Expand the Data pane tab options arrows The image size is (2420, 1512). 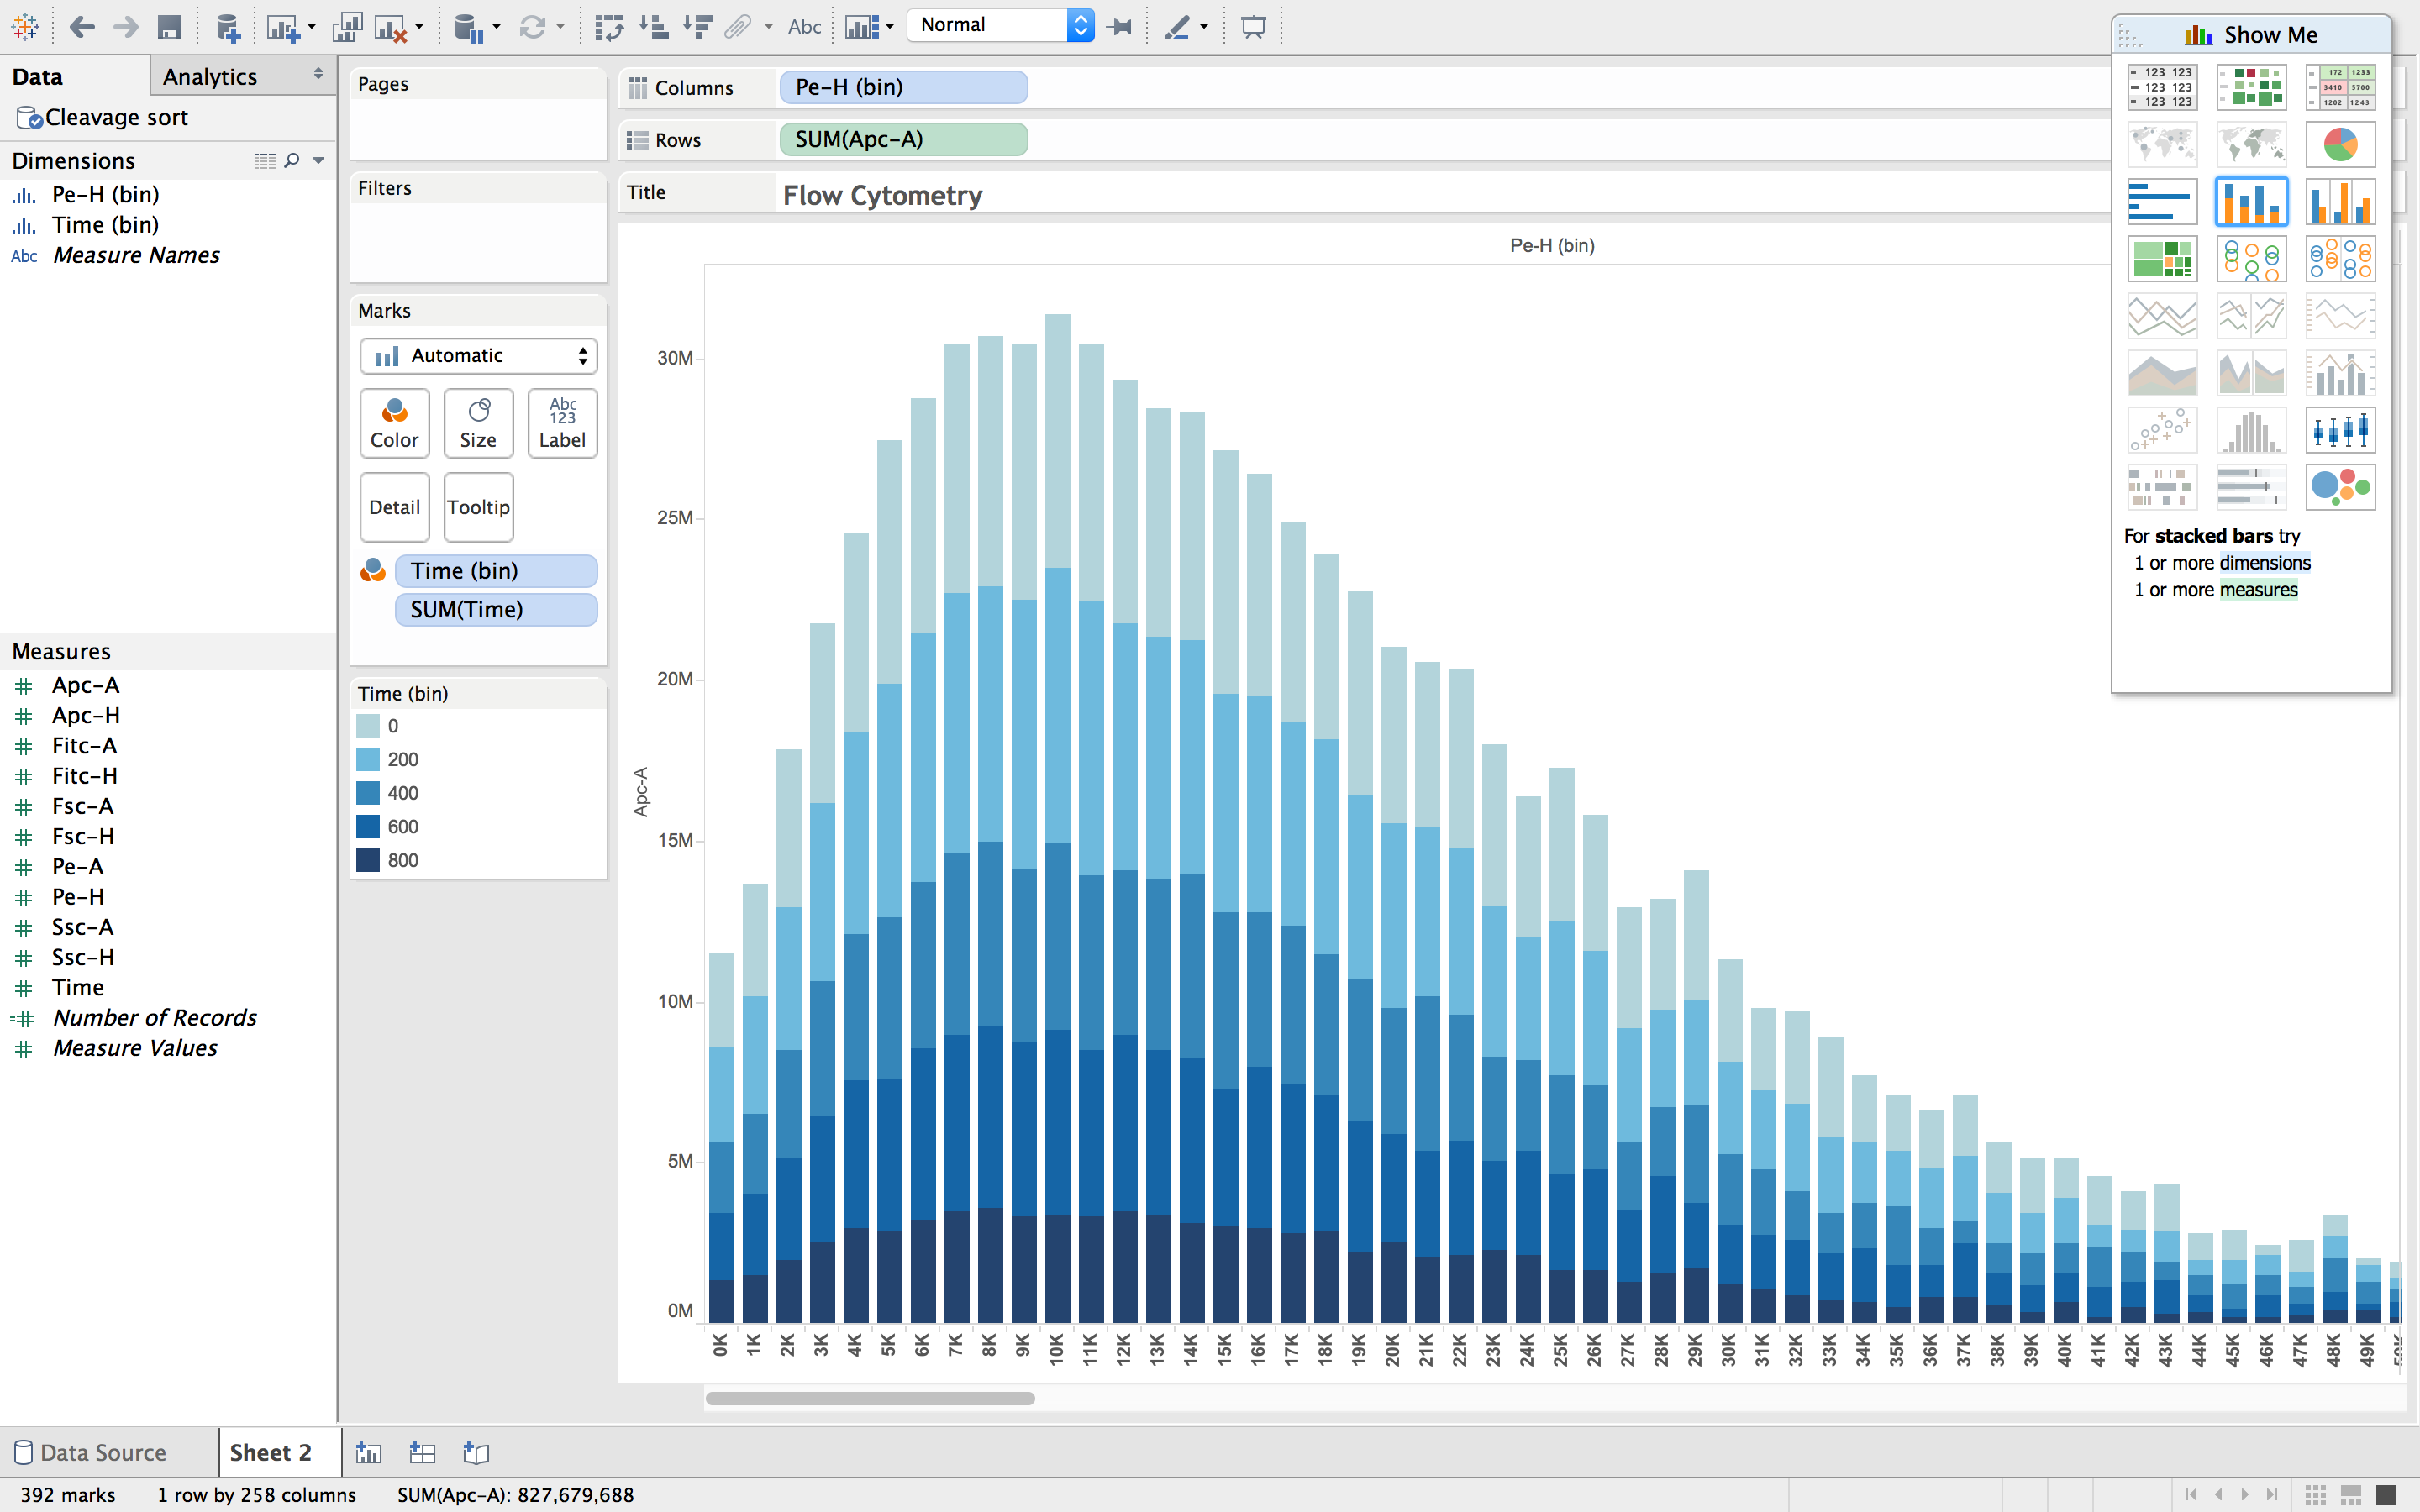pos(318,74)
